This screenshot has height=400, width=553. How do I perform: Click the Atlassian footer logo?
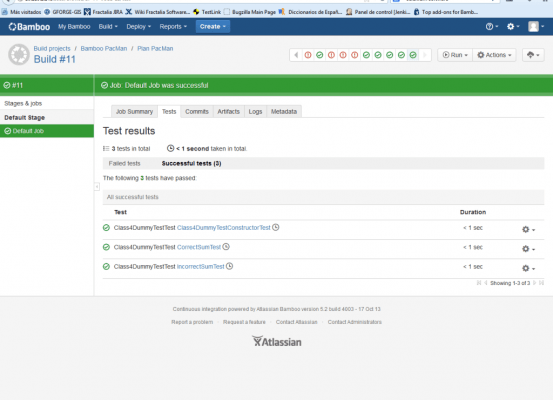tap(277, 341)
